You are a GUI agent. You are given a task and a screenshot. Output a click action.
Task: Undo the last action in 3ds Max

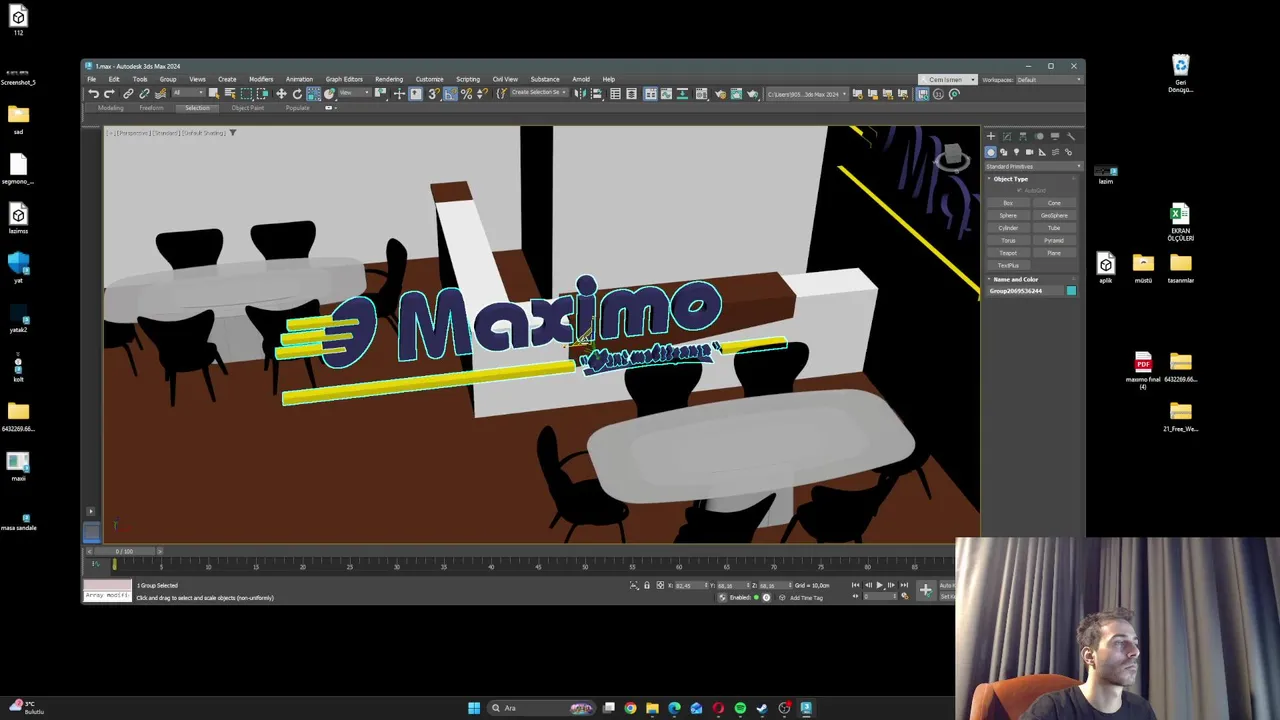93,94
